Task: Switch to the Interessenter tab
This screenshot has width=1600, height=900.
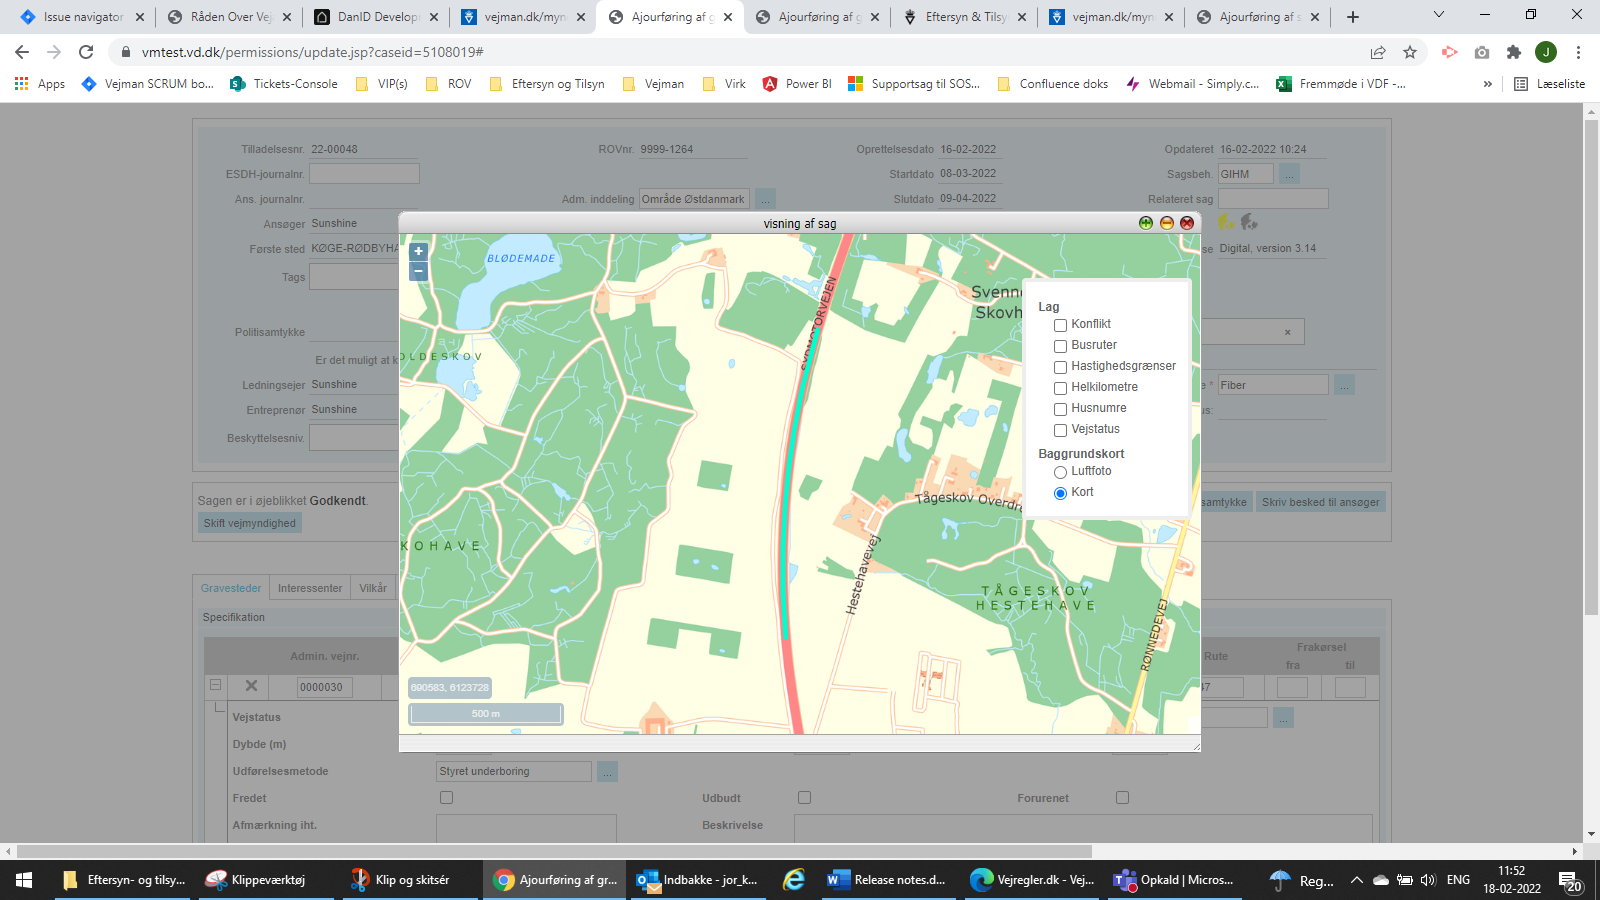Action: pos(310,588)
